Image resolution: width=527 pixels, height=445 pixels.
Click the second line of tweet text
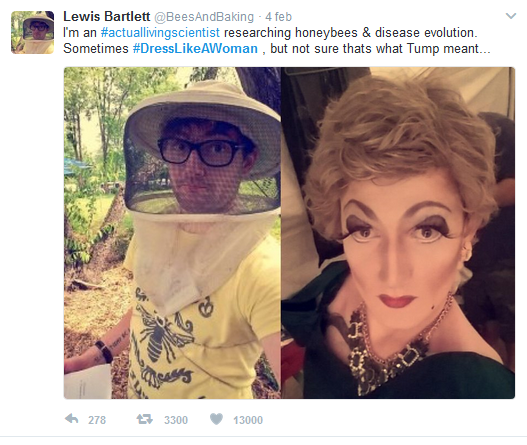pos(277,48)
